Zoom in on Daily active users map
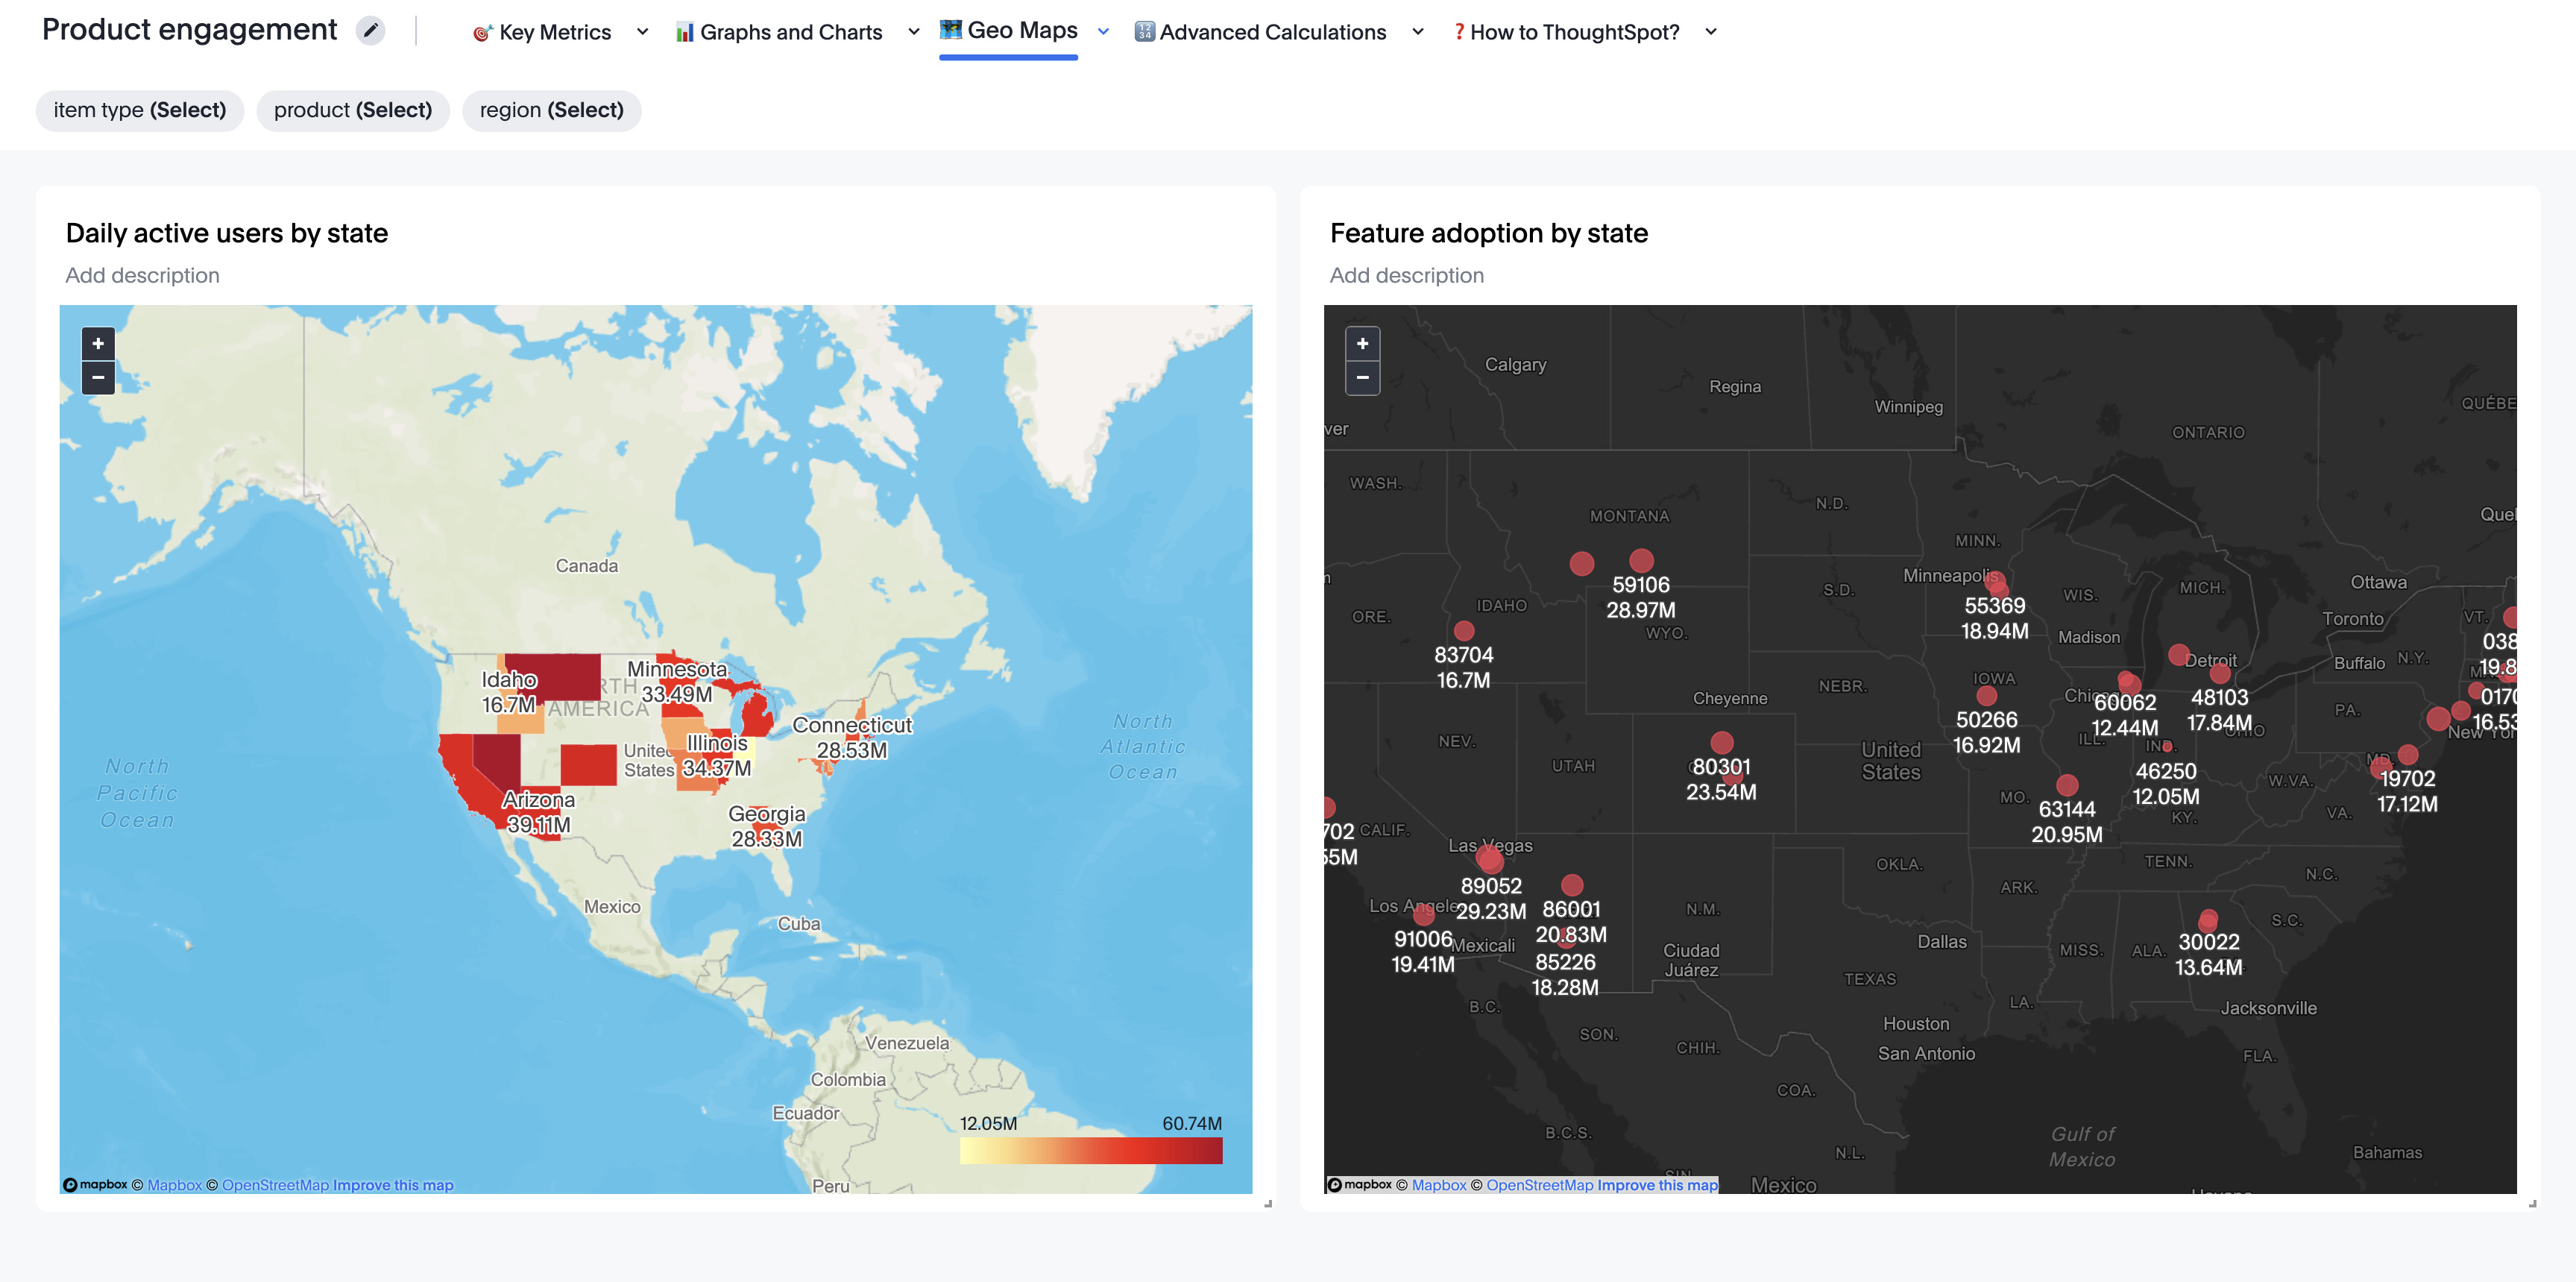This screenshot has height=1282, width=2576. pos(98,343)
